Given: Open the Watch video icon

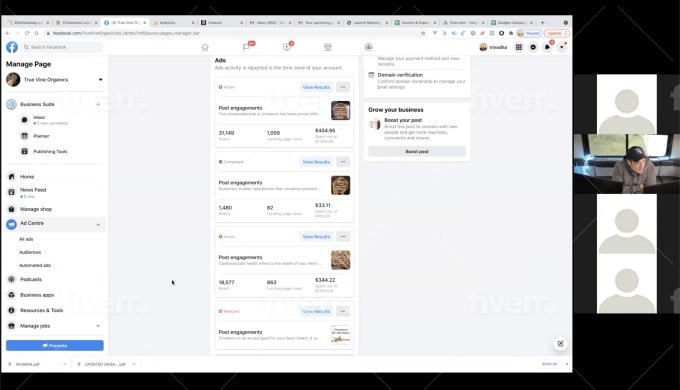Looking at the screenshot, I should [x=287, y=47].
